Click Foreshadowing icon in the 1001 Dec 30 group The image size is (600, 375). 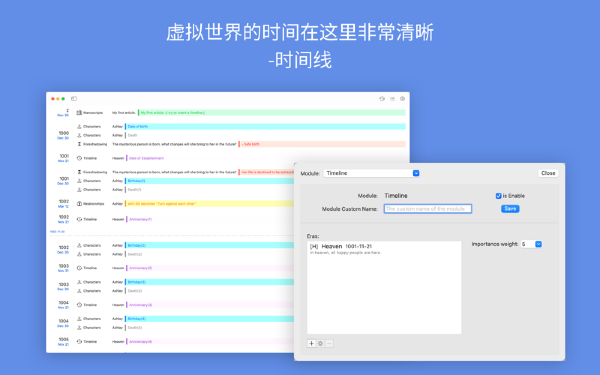(79, 172)
